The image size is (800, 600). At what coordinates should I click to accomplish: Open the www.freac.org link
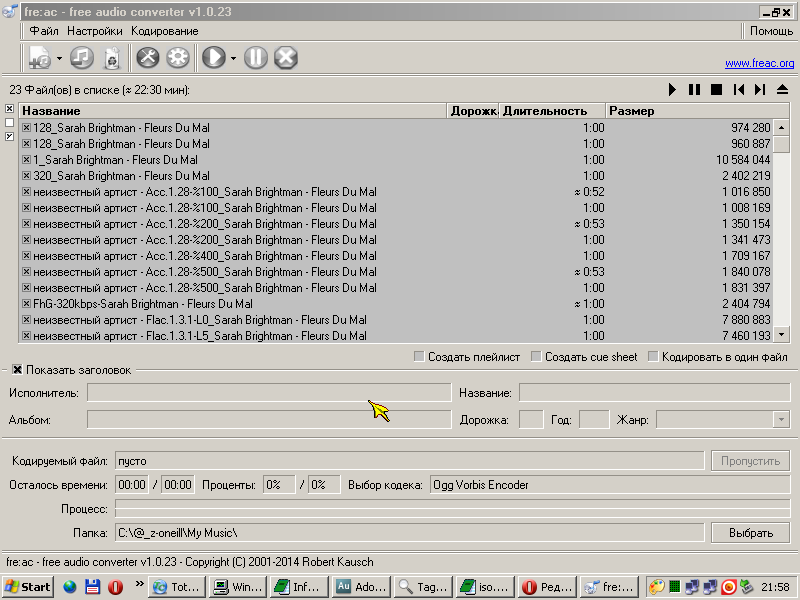759,64
